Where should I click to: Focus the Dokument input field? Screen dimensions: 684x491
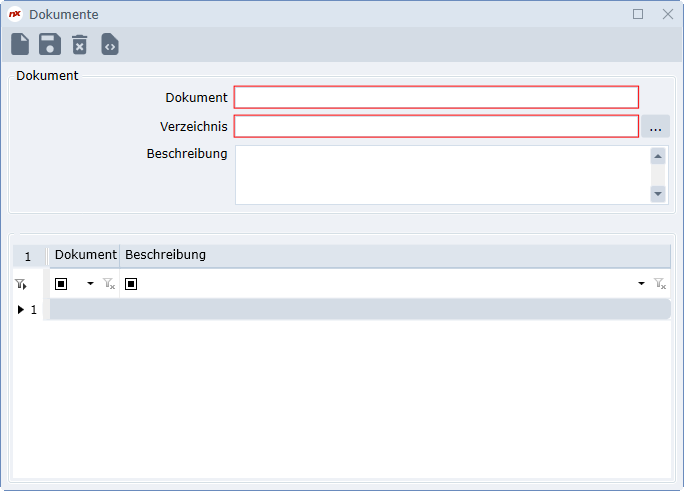coord(436,97)
